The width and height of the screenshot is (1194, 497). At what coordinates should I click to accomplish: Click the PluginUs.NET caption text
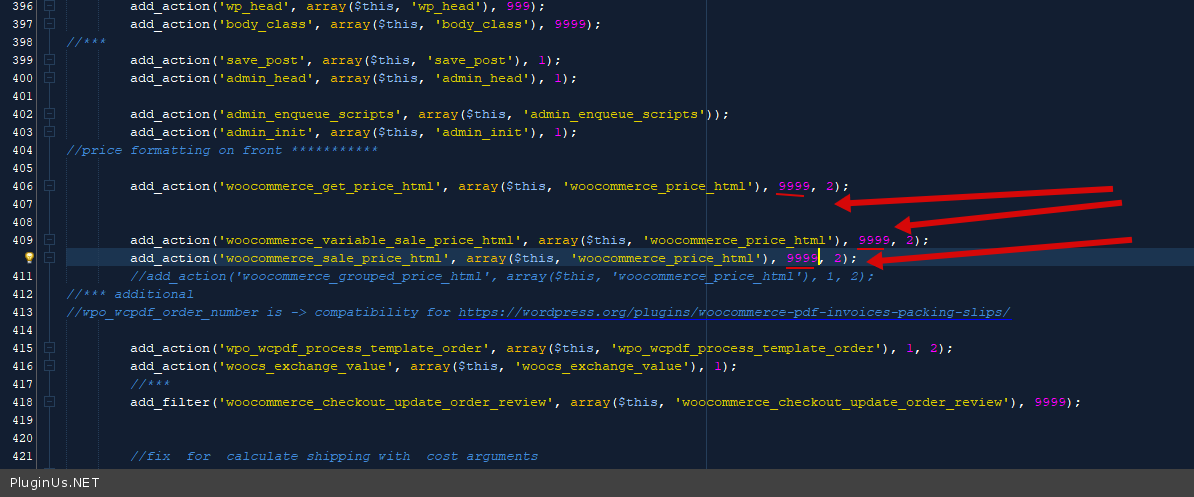54,483
